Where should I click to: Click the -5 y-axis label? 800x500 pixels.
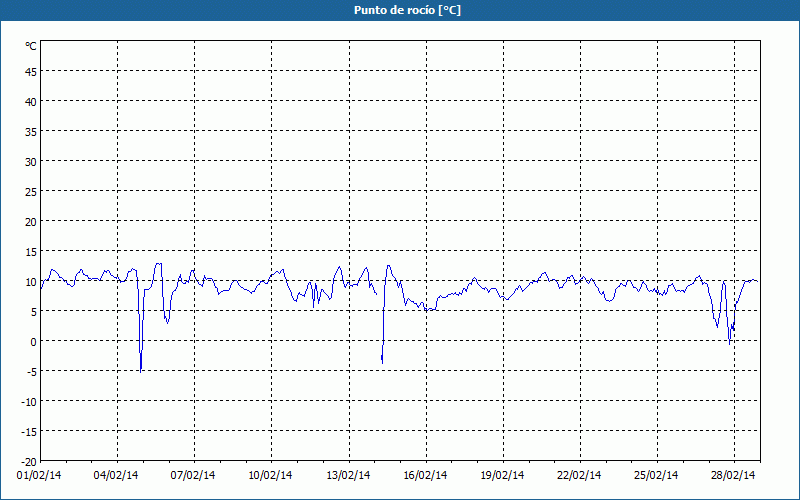(32, 372)
